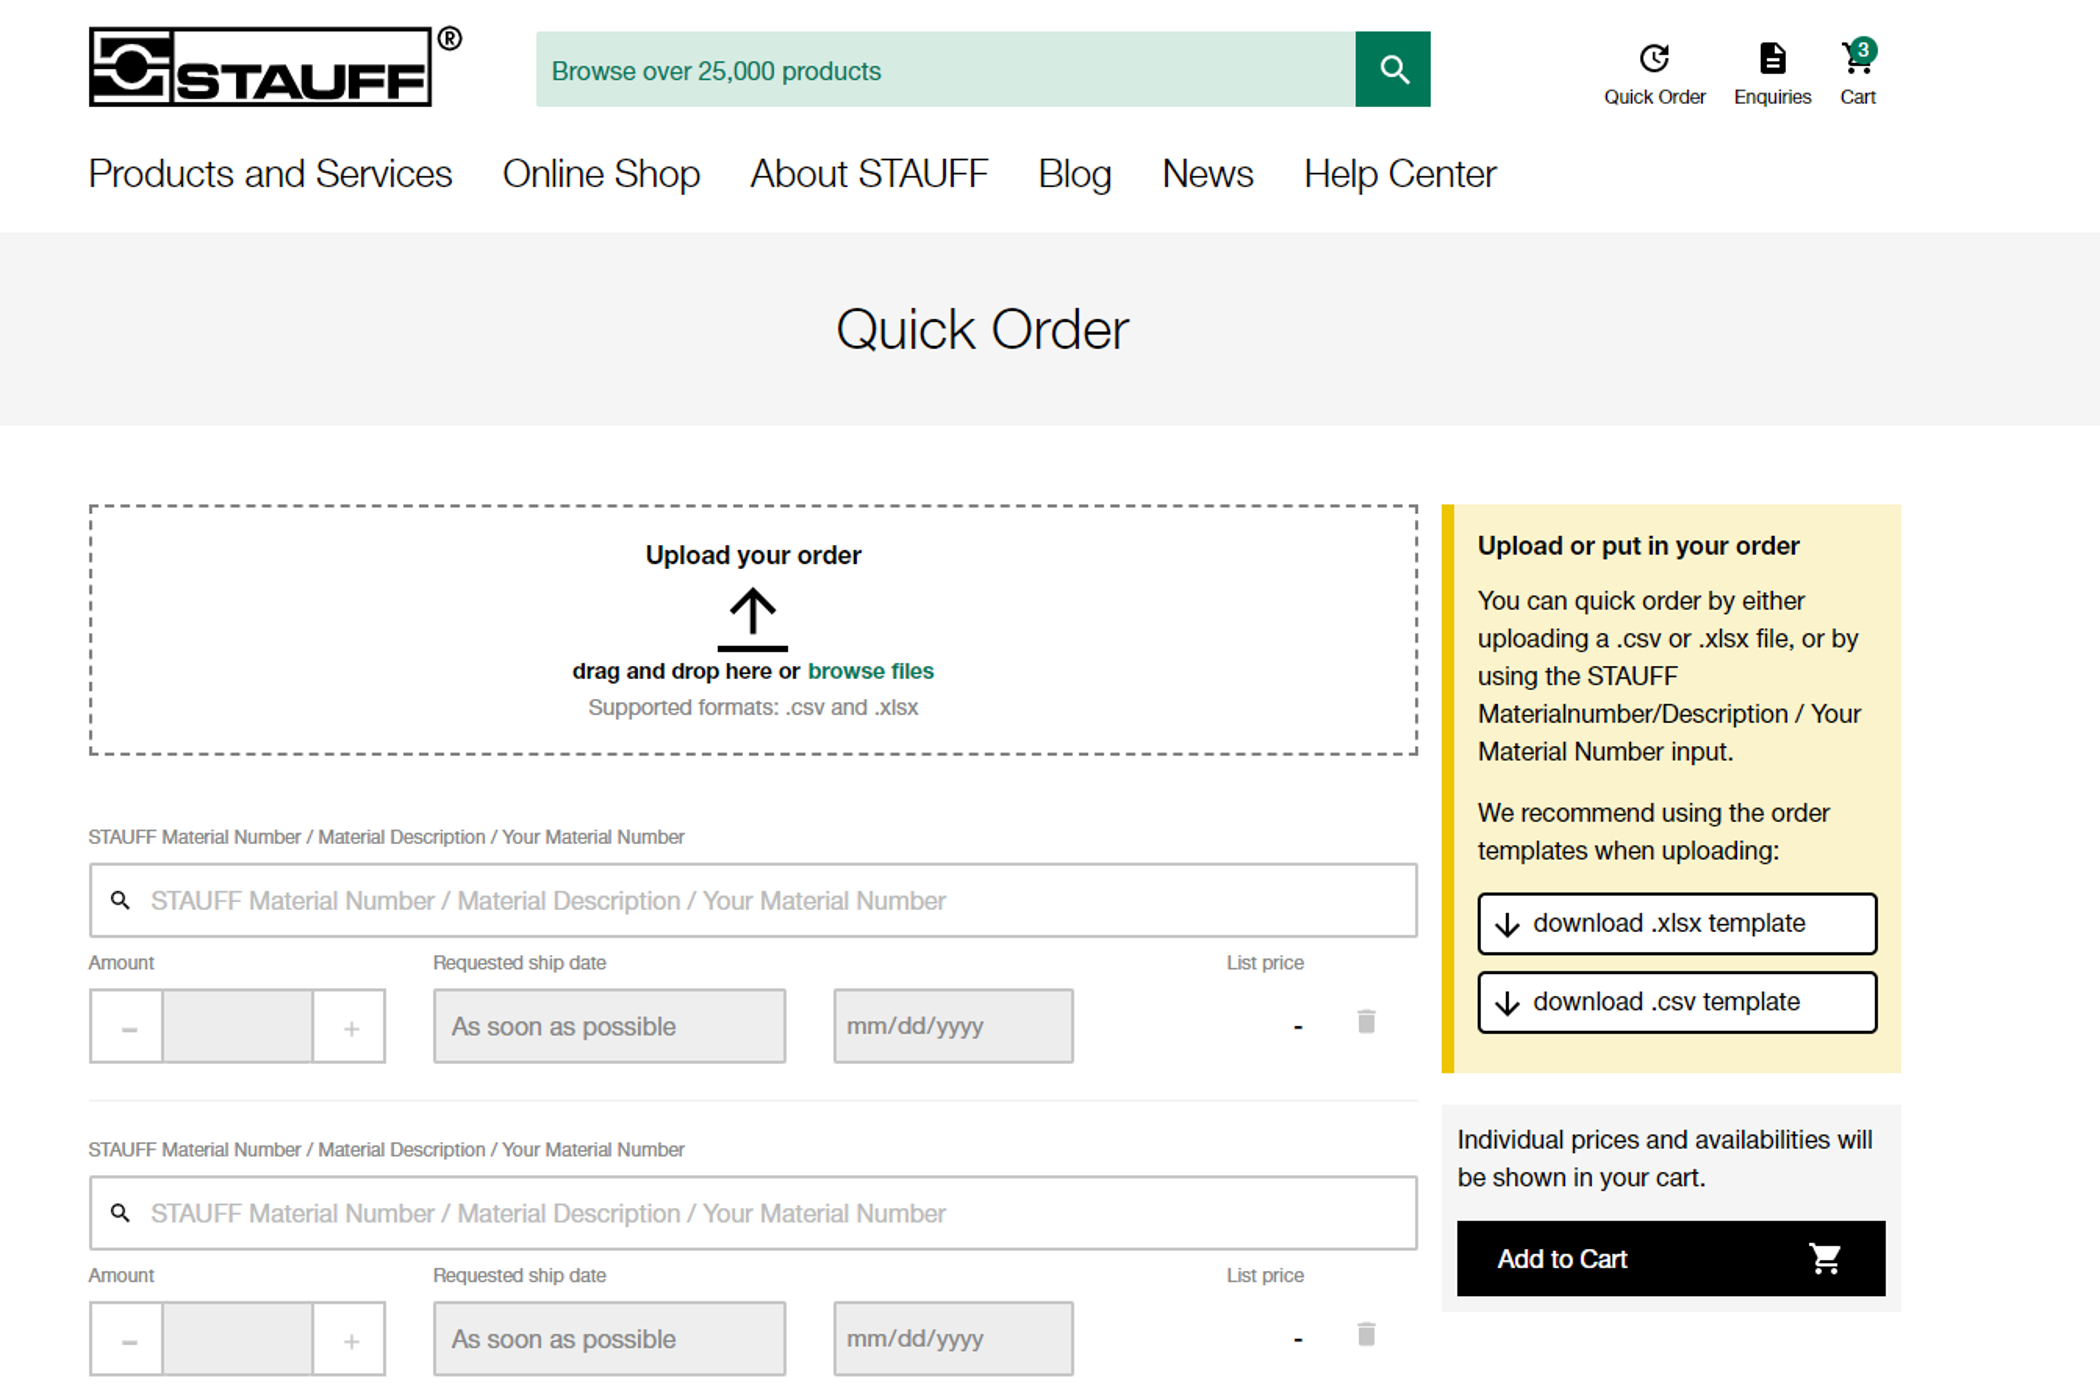Open the Quick Order icon in the header
This screenshot has width=2100, height=1400.
pyautogui.click(x=1654, y=58)
